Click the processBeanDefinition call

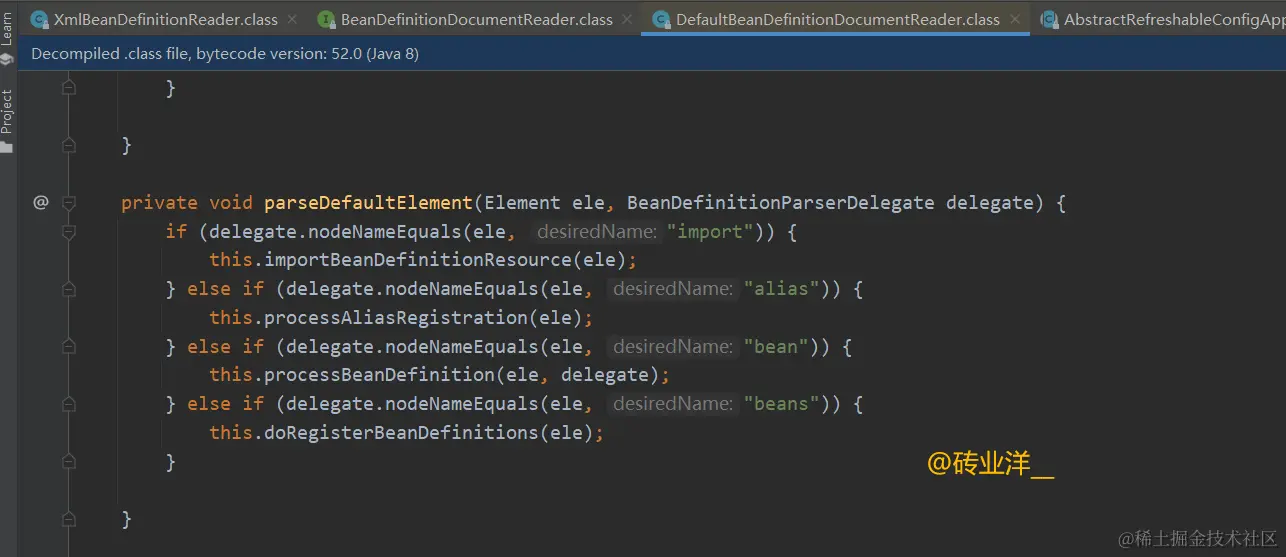[x=379, y=375]
